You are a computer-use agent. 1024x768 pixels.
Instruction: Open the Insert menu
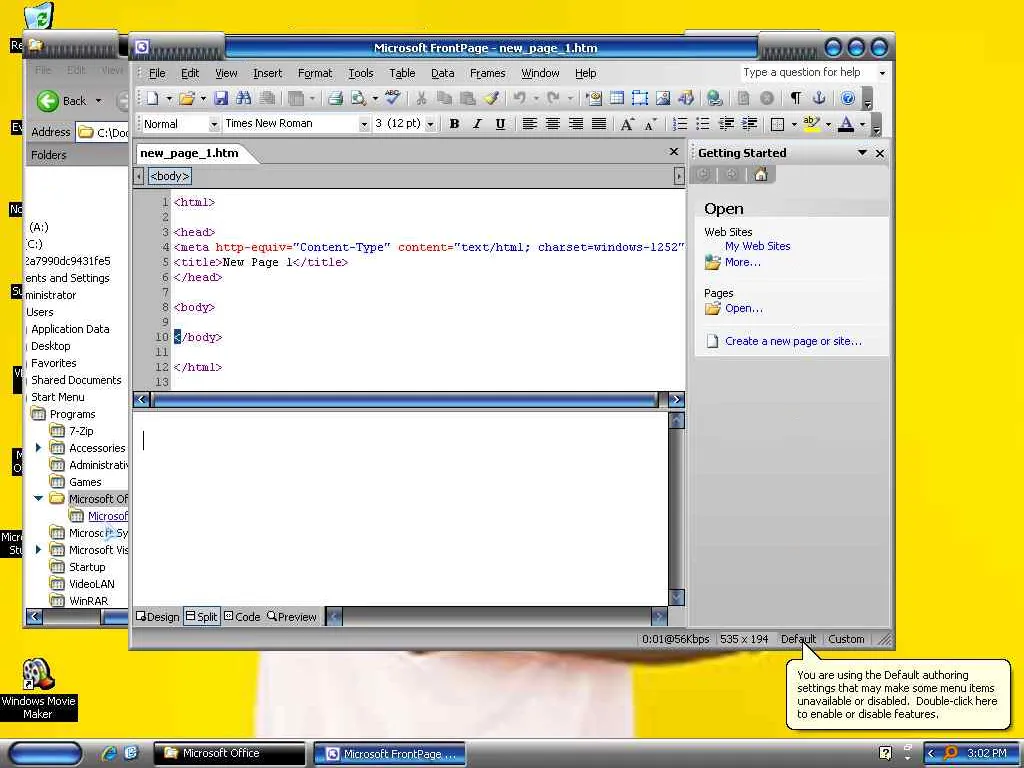tap(268, 73)
